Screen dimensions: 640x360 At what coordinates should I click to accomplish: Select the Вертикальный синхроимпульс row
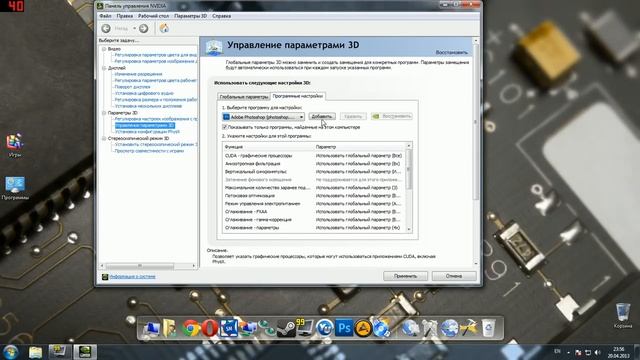pos(313,172)
